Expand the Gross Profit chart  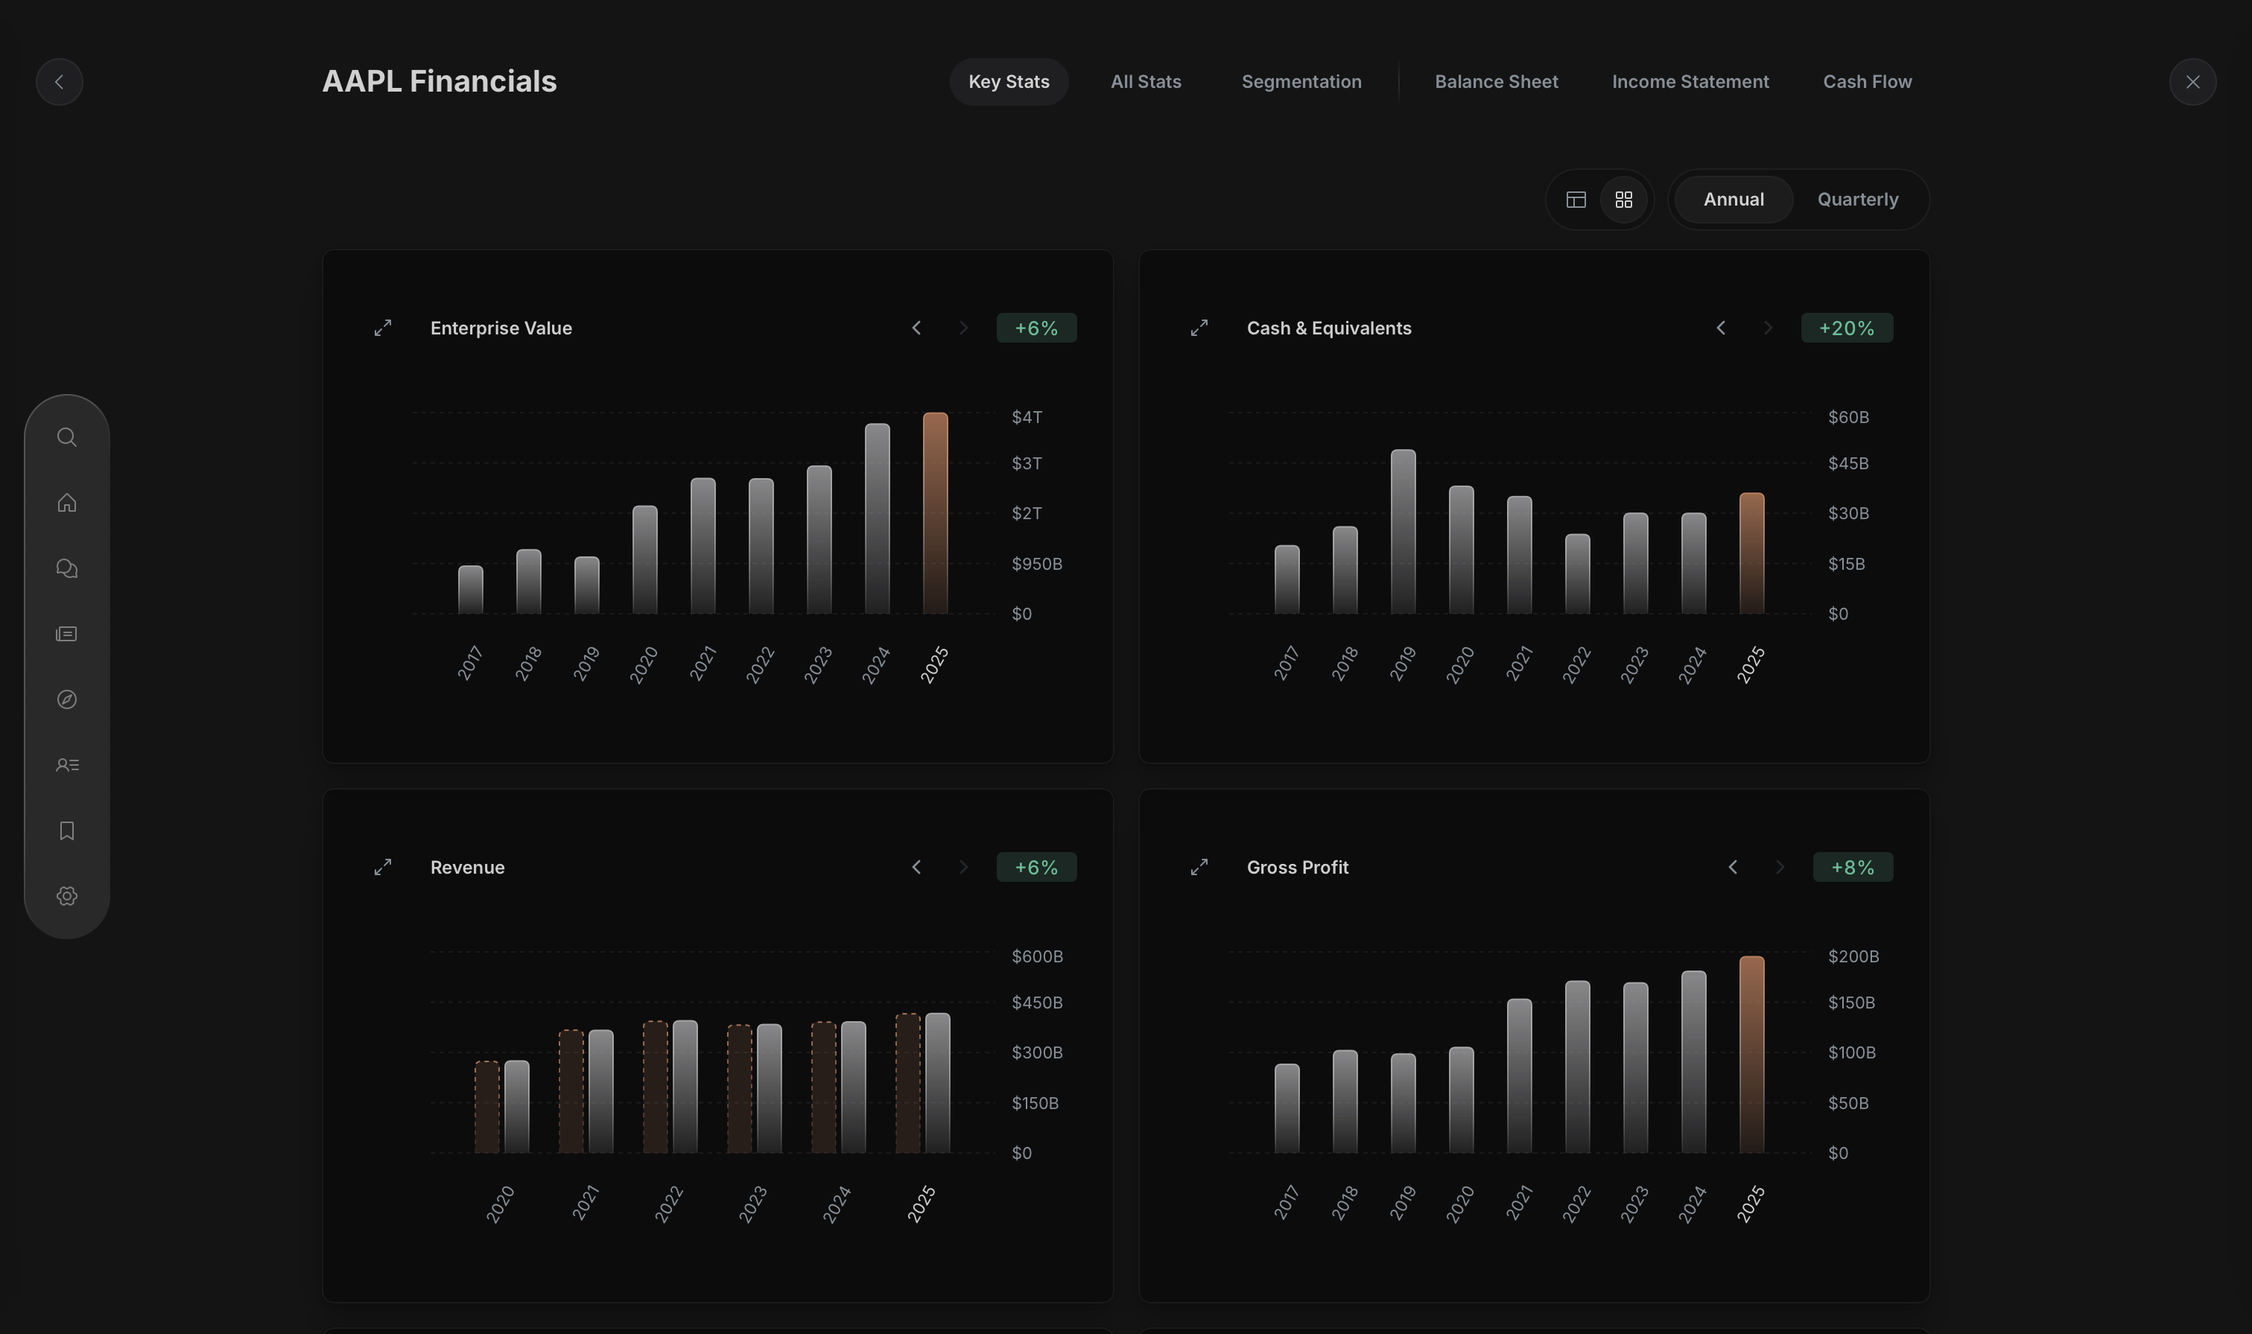click(1199, 867)
